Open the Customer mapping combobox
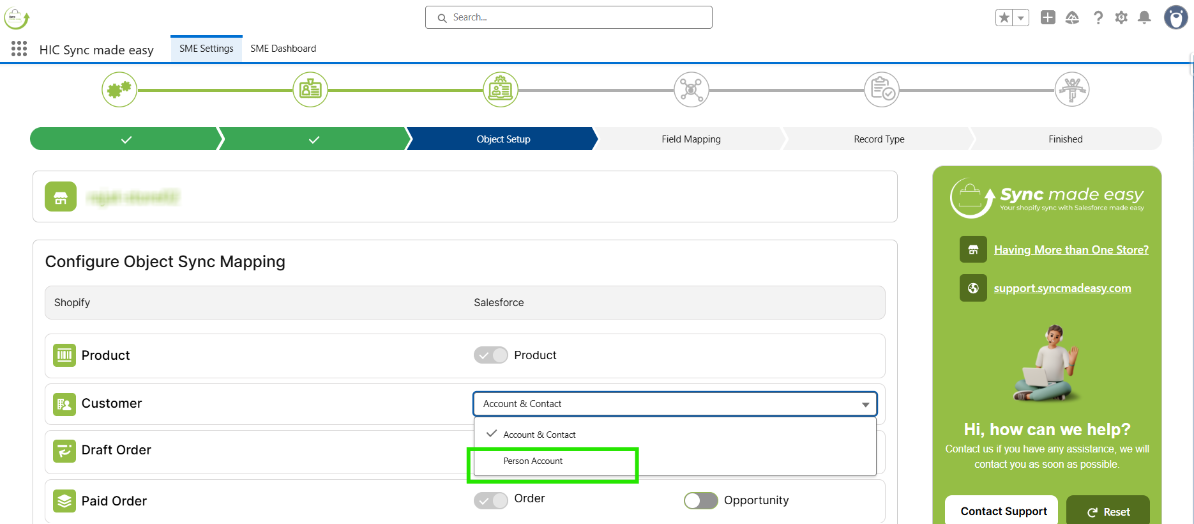 click(675, 404)
